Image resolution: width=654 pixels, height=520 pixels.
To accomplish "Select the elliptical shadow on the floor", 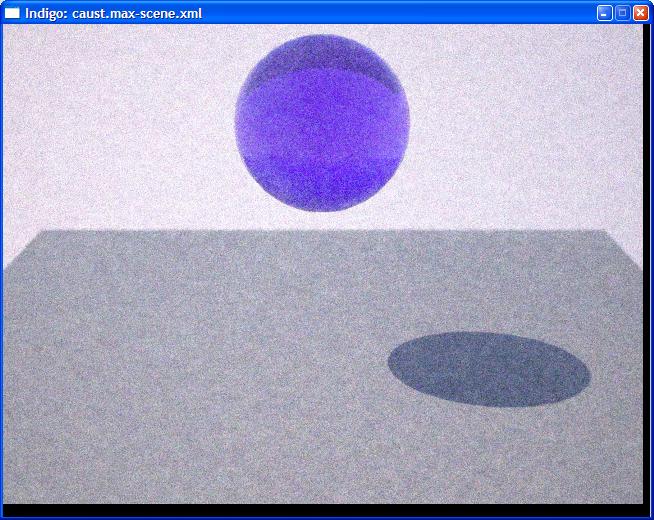I will [489, 369].
